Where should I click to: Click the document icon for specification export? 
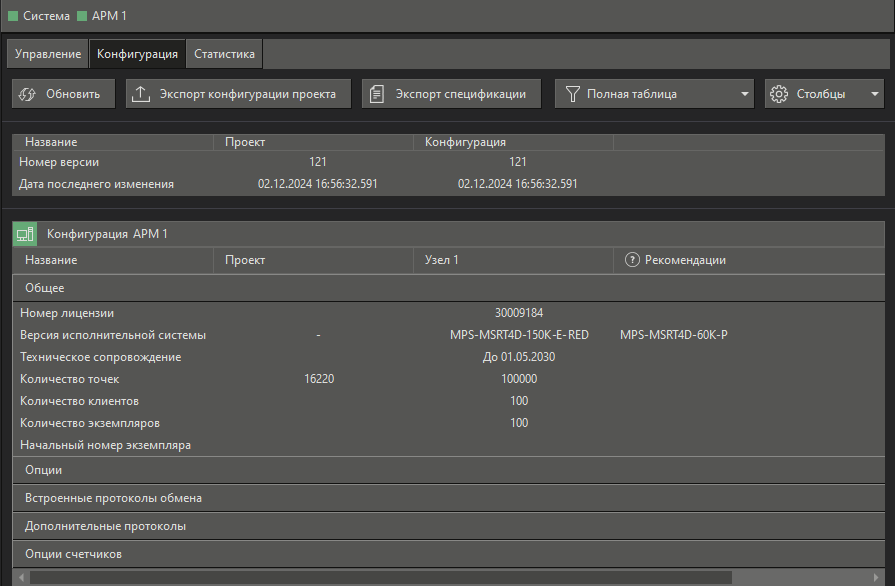pyautogui.click(x=377, y=94)
